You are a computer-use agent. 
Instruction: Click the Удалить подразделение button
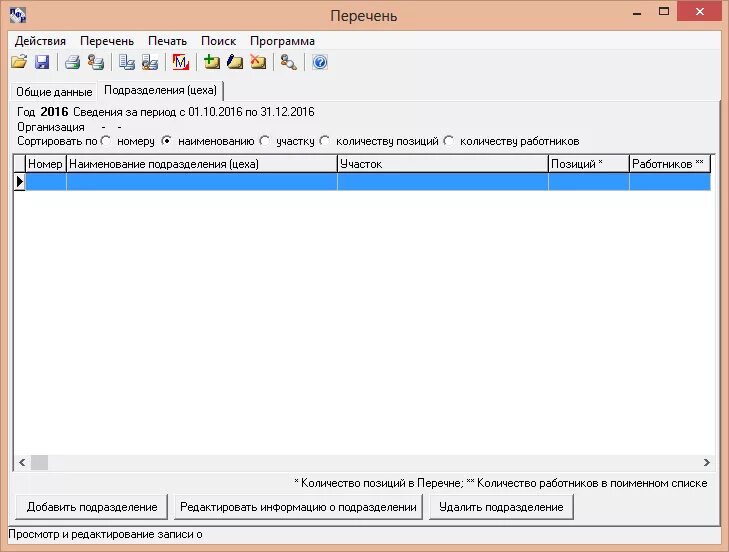click(501, 507)
